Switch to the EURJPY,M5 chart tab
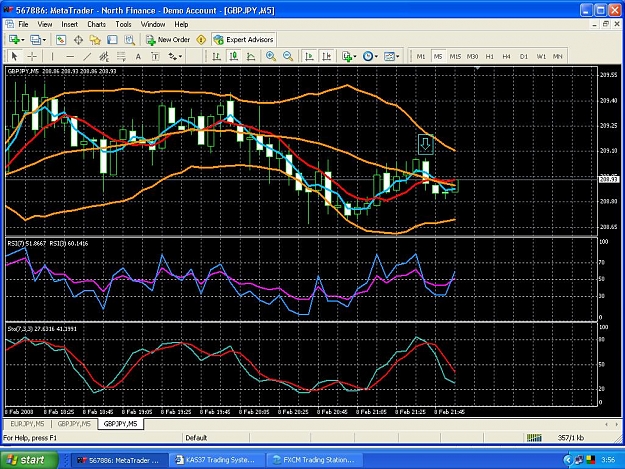This screenshot has height=469, width=625. click(x=28, y=424)
